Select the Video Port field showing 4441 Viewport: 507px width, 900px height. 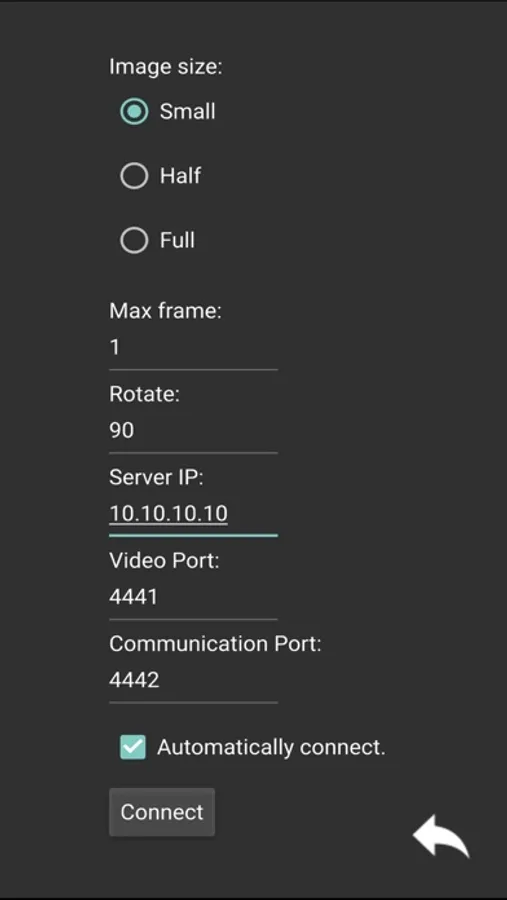193,598
